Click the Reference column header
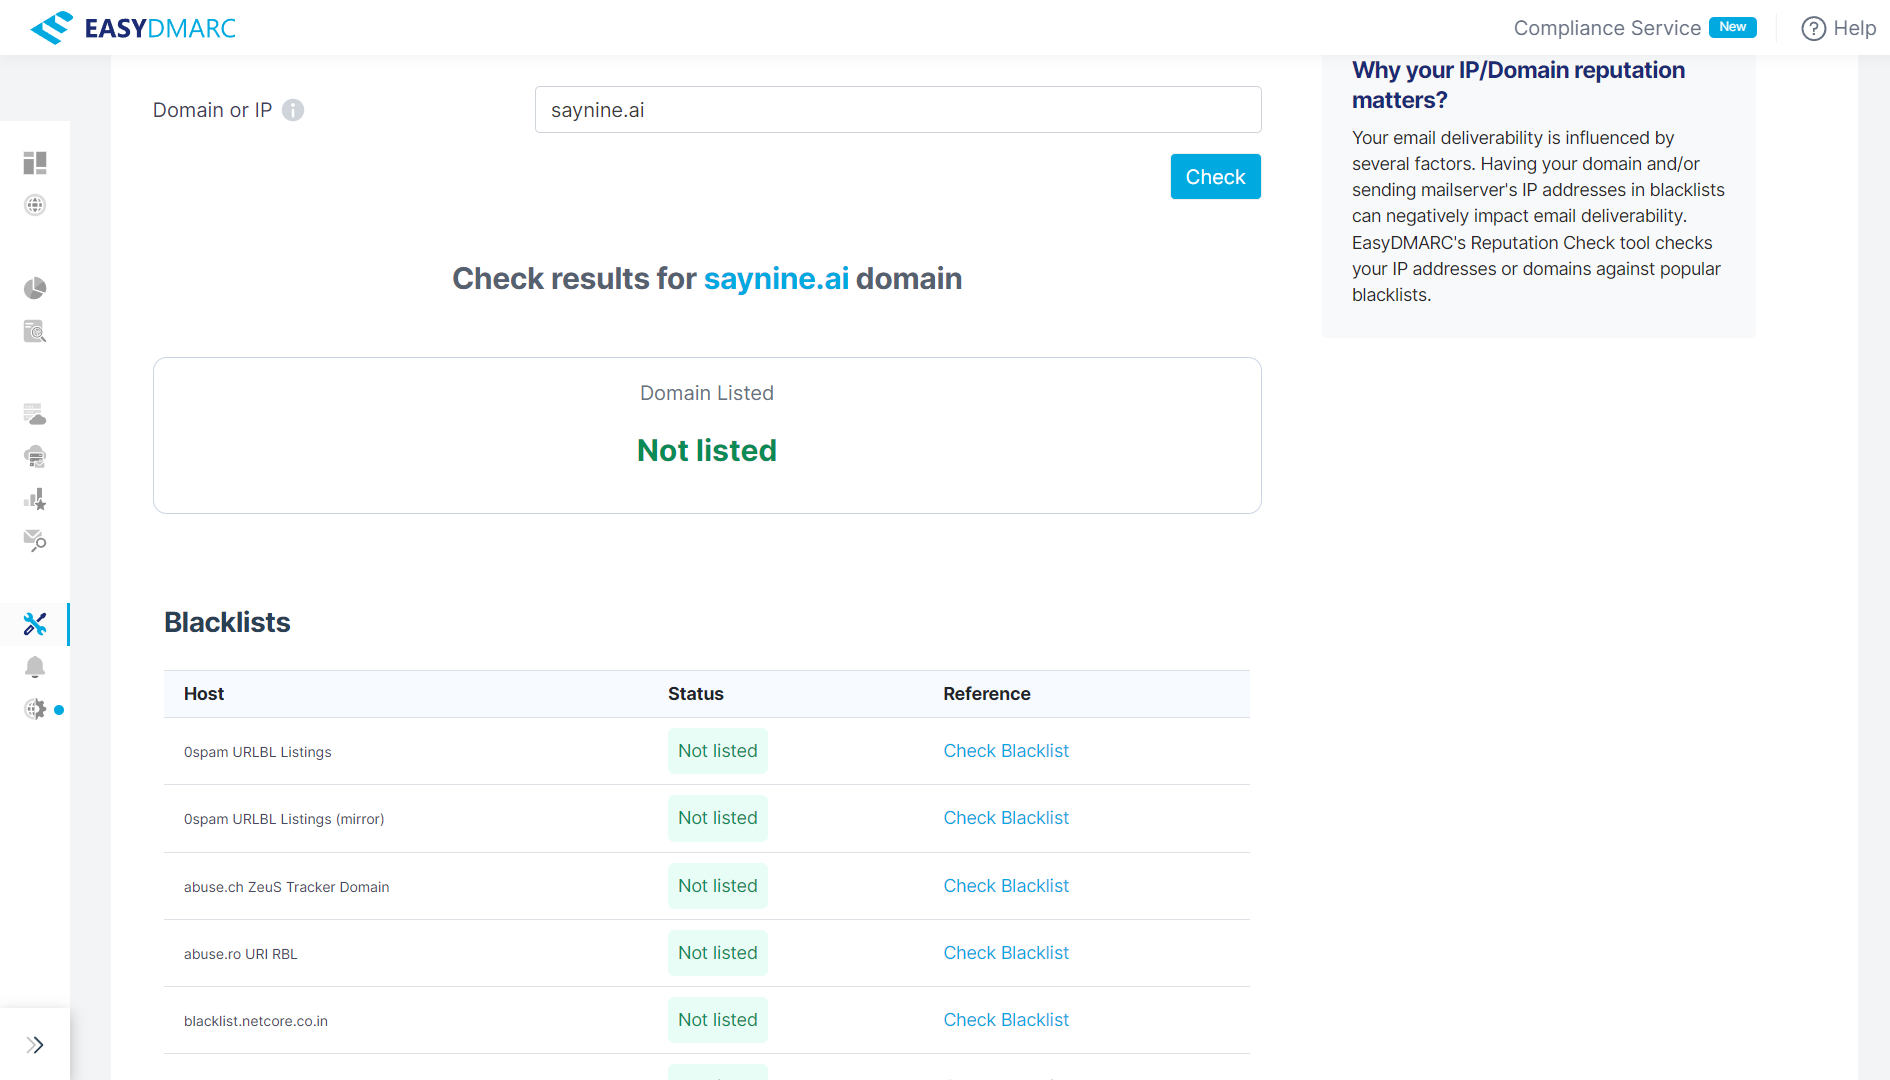The height and width of the screenshot is (1080, 1890). click(x=987, y=694)
